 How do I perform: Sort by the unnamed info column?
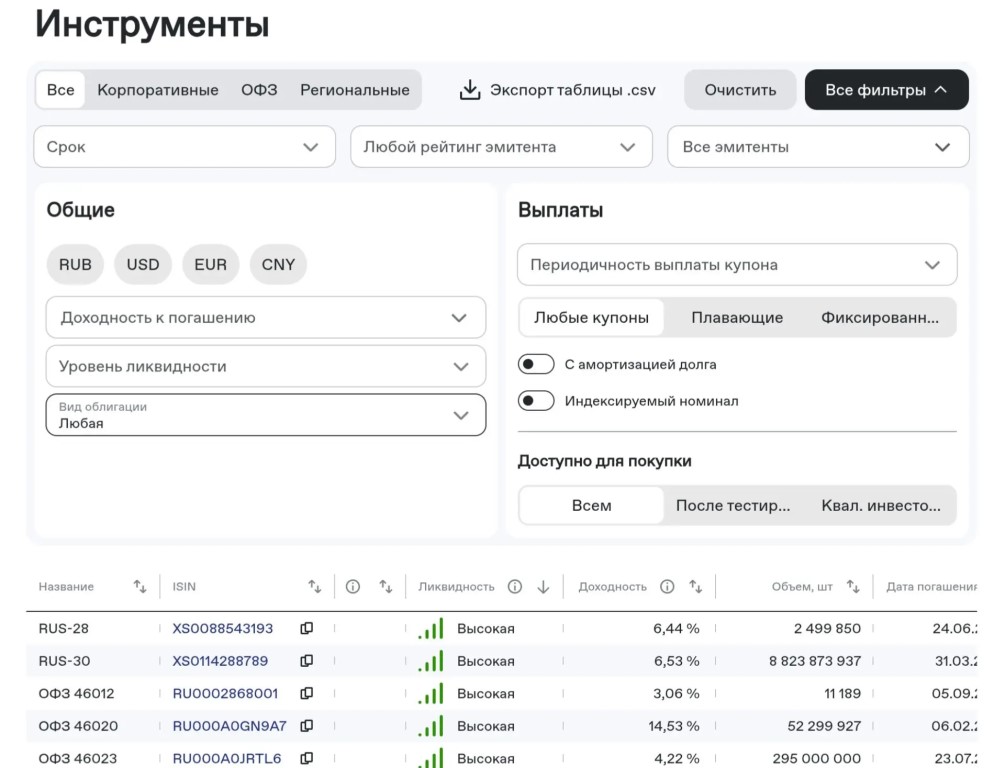pyautogui.click(x=385, y=586)
